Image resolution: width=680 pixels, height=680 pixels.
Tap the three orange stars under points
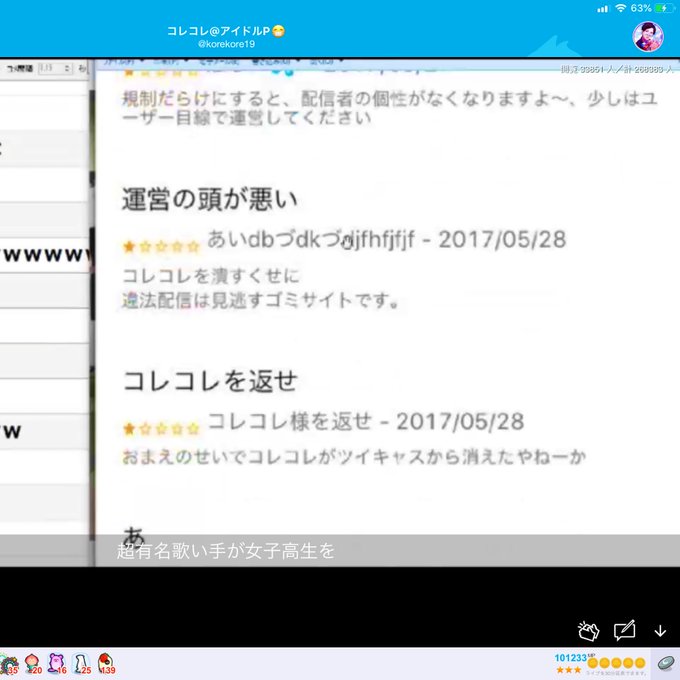pos(568,670)
